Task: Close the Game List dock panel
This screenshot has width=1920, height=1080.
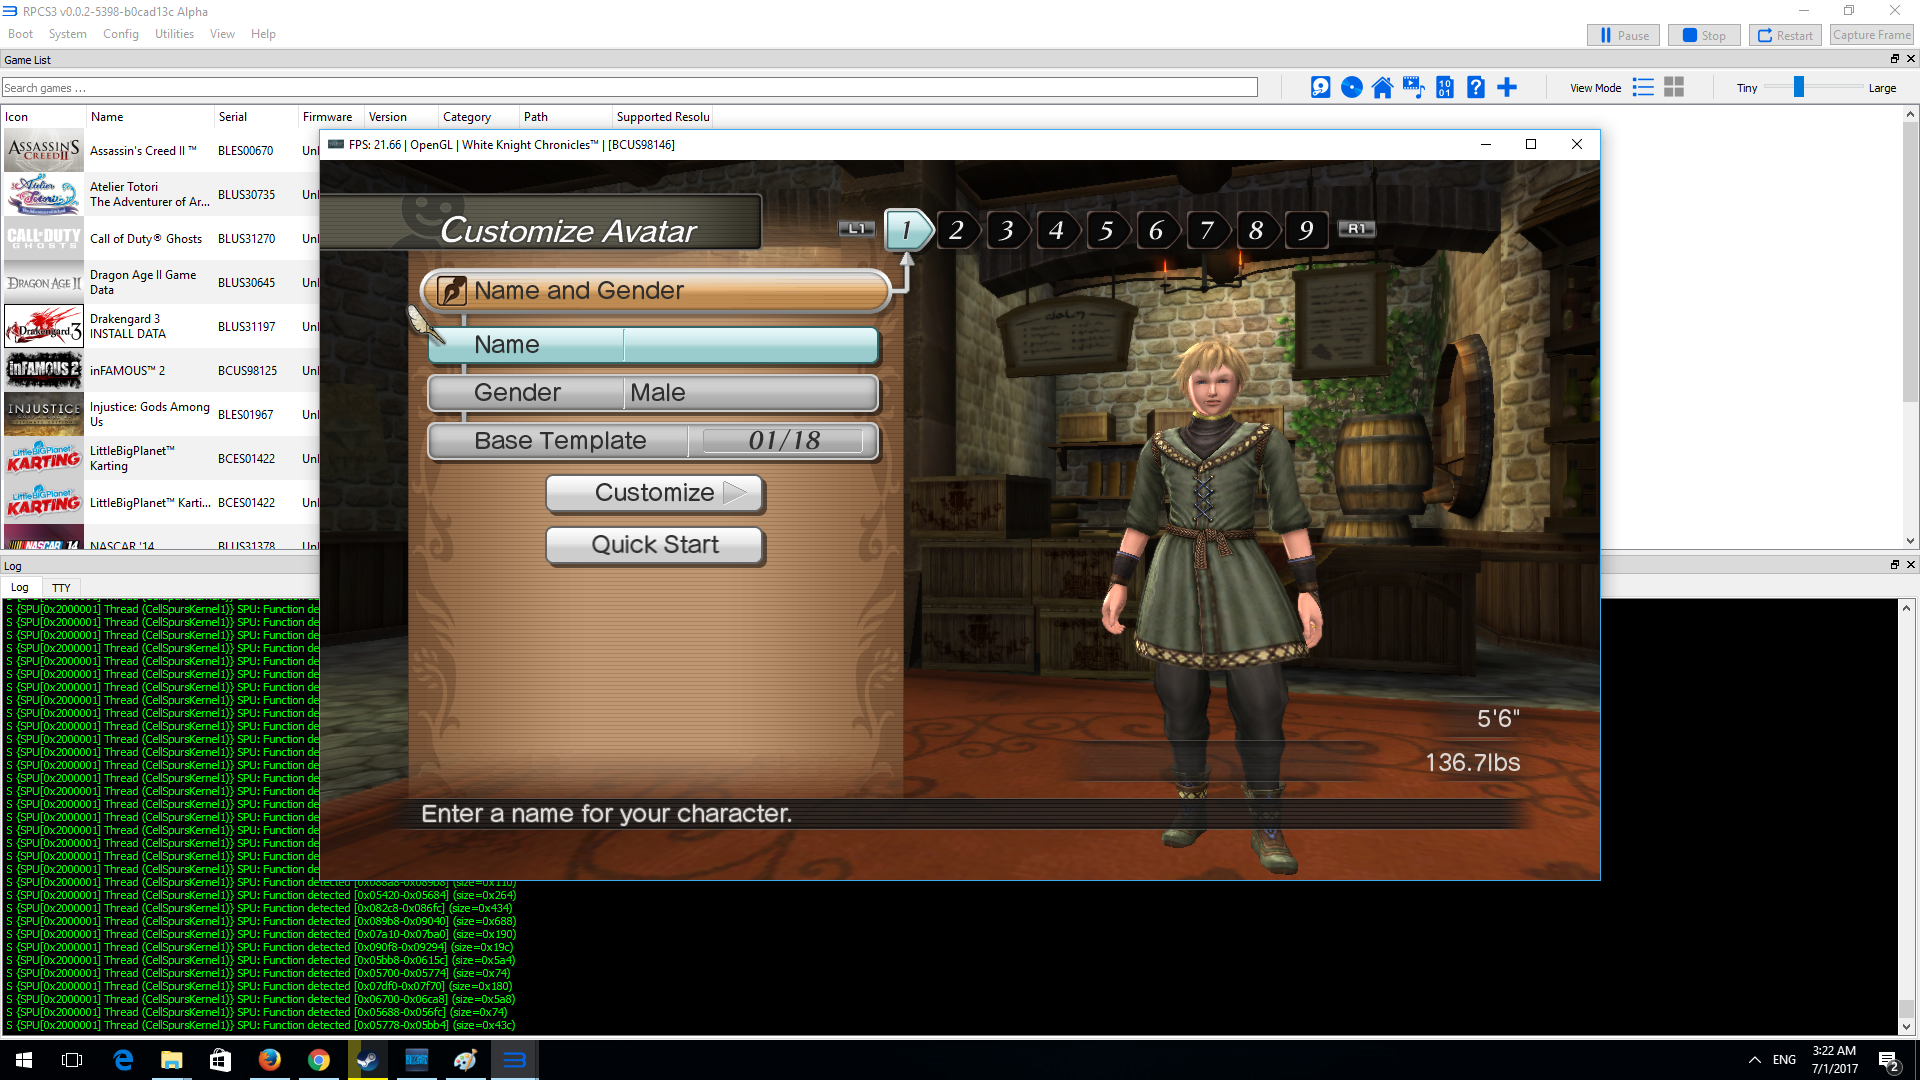Action: point(1910,59)
